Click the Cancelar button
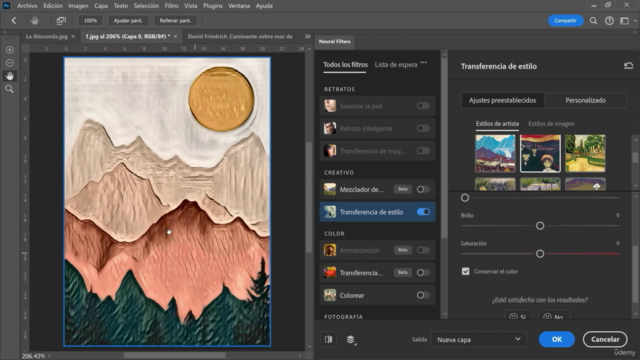The height and width of the screenshot is (360, 640). point(605,339)
